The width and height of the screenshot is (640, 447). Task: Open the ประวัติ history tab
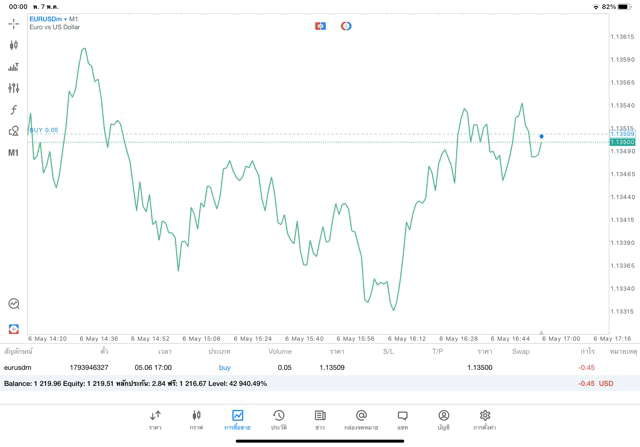point(278,419)
